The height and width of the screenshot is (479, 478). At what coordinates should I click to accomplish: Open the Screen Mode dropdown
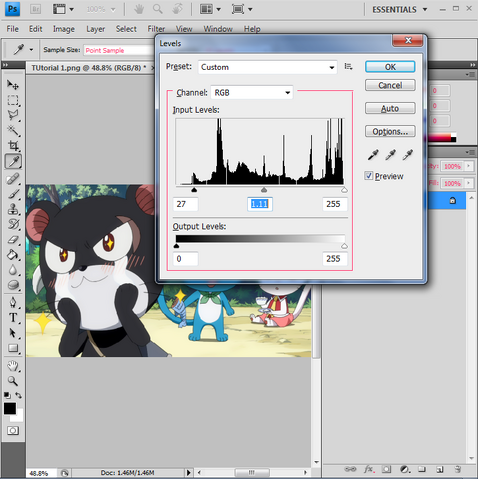click(x=242, y=9)
